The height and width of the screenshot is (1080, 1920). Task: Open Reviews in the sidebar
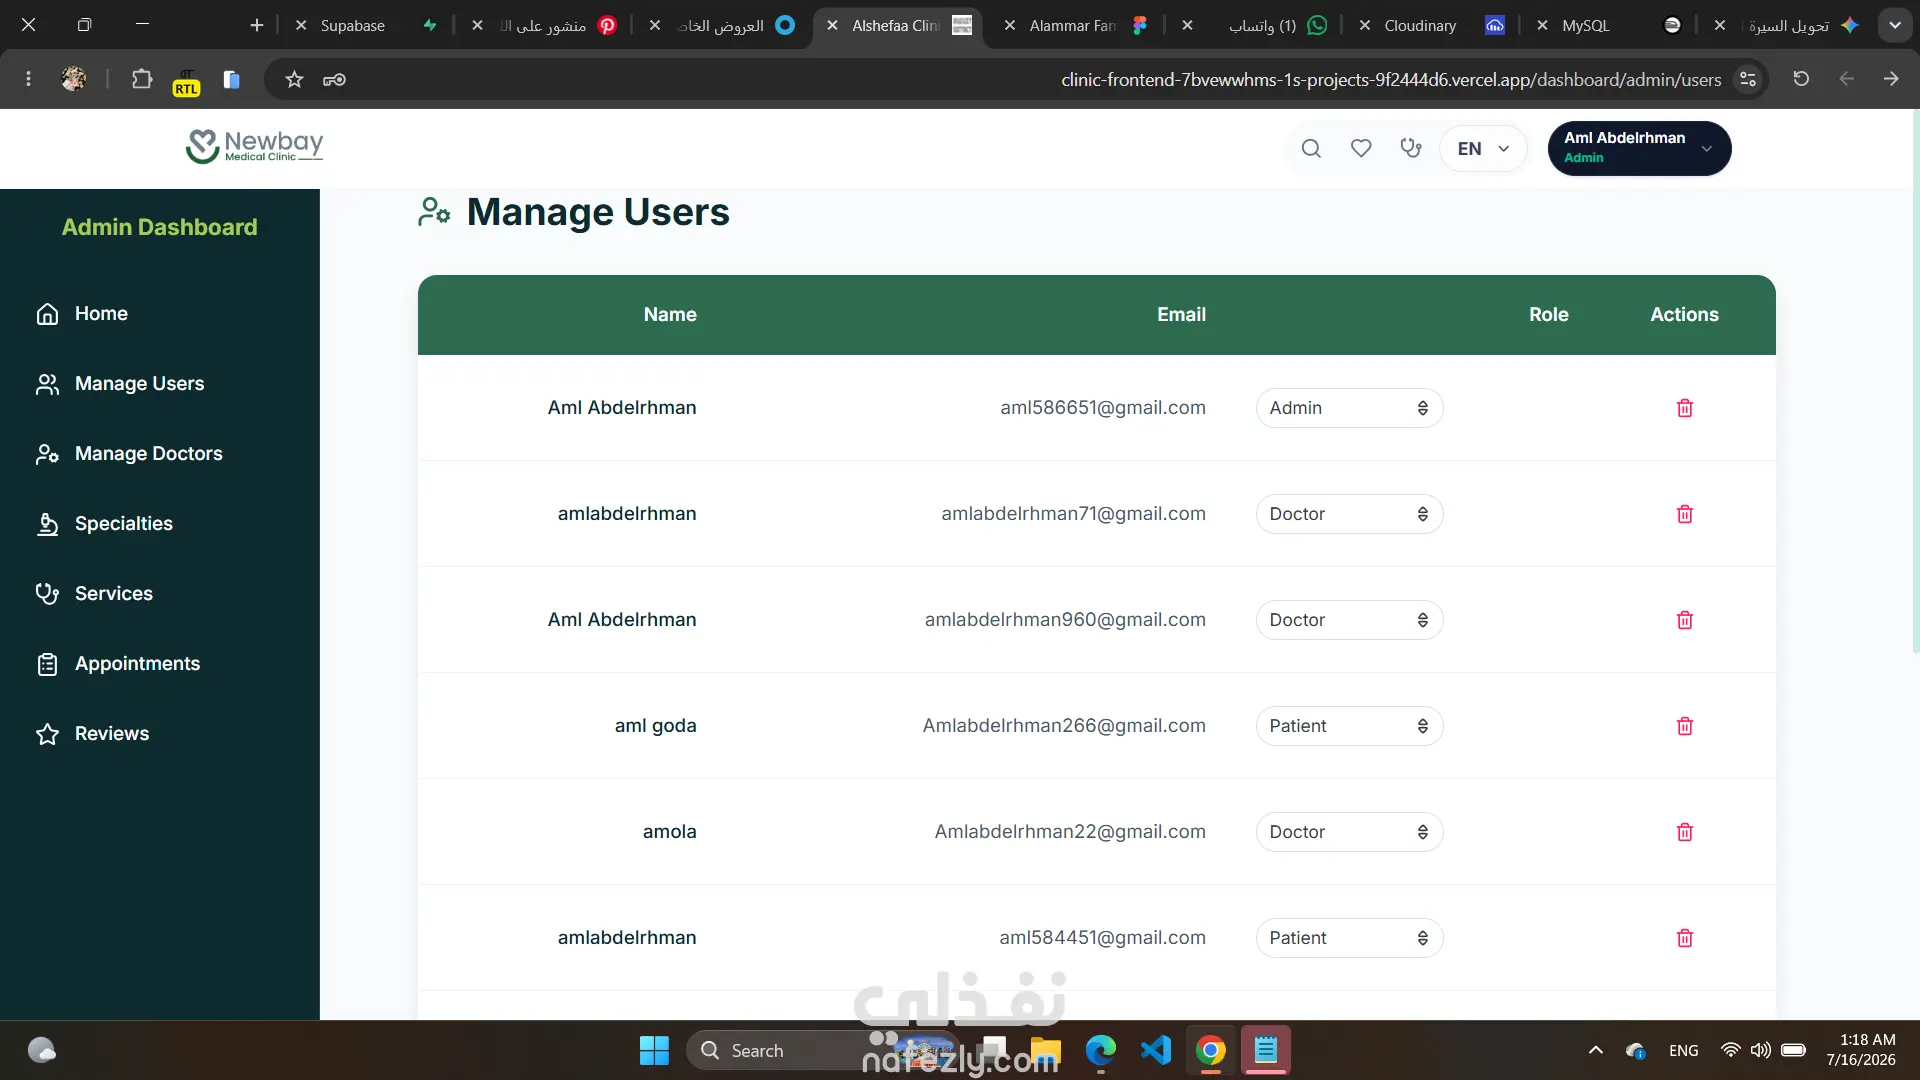92,734
